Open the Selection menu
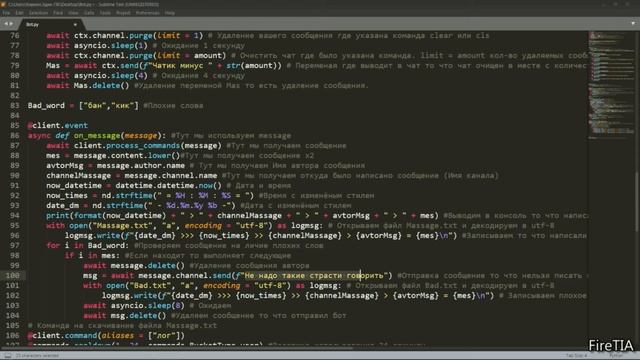 pyautogui.click(x=38, y=13)
